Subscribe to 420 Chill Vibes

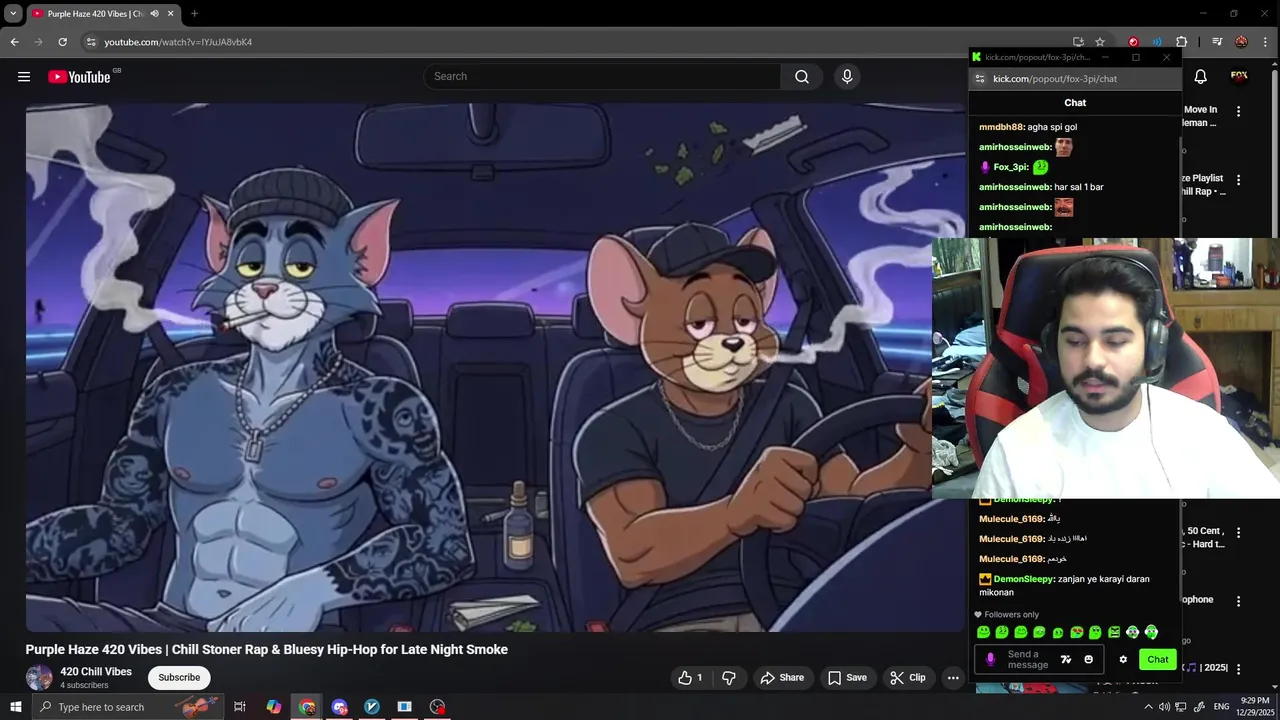[x=179, y=678]
